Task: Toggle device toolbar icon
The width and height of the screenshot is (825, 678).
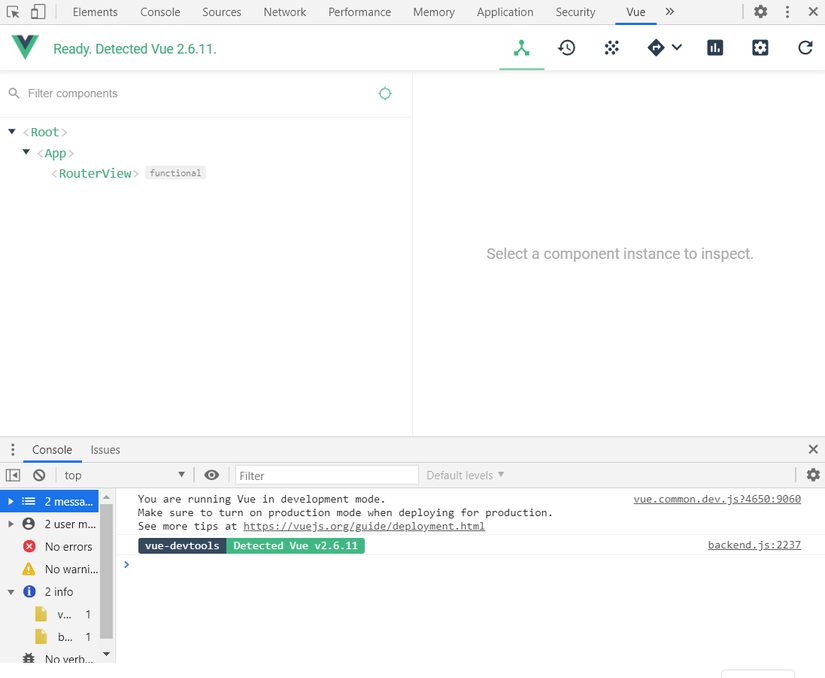Action: coord(38,12)
